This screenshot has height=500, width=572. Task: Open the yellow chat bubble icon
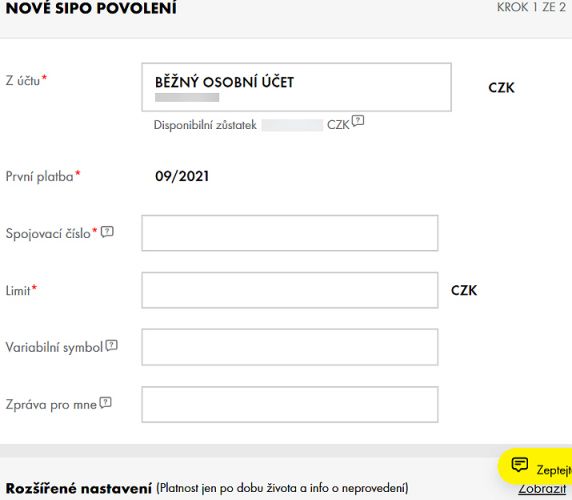click(519, 465)
